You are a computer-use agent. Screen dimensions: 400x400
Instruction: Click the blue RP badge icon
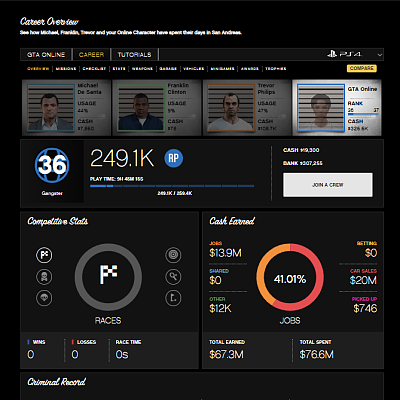tap(174, 158)
